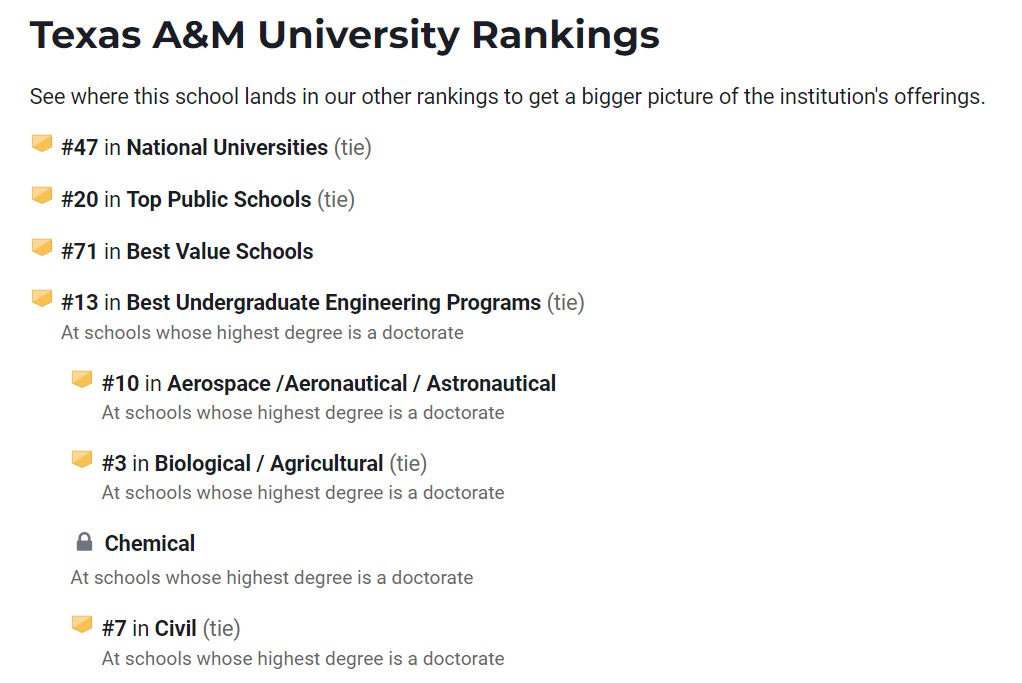The width and height of the screenshot is (1022, 683).
Task: Click the #13 engineering rank number
Action: (x=80, y=303)
